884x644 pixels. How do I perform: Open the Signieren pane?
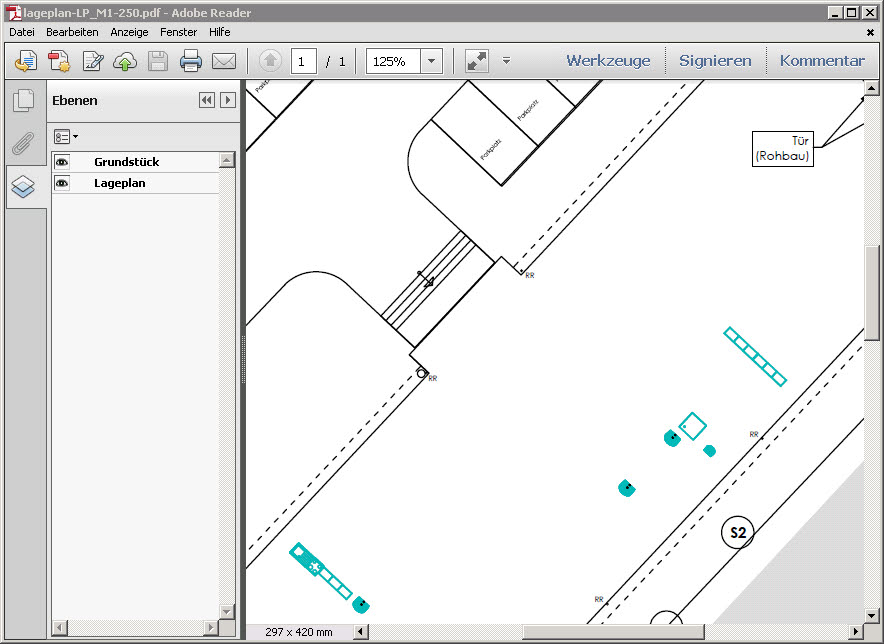(x=715, y=60)
